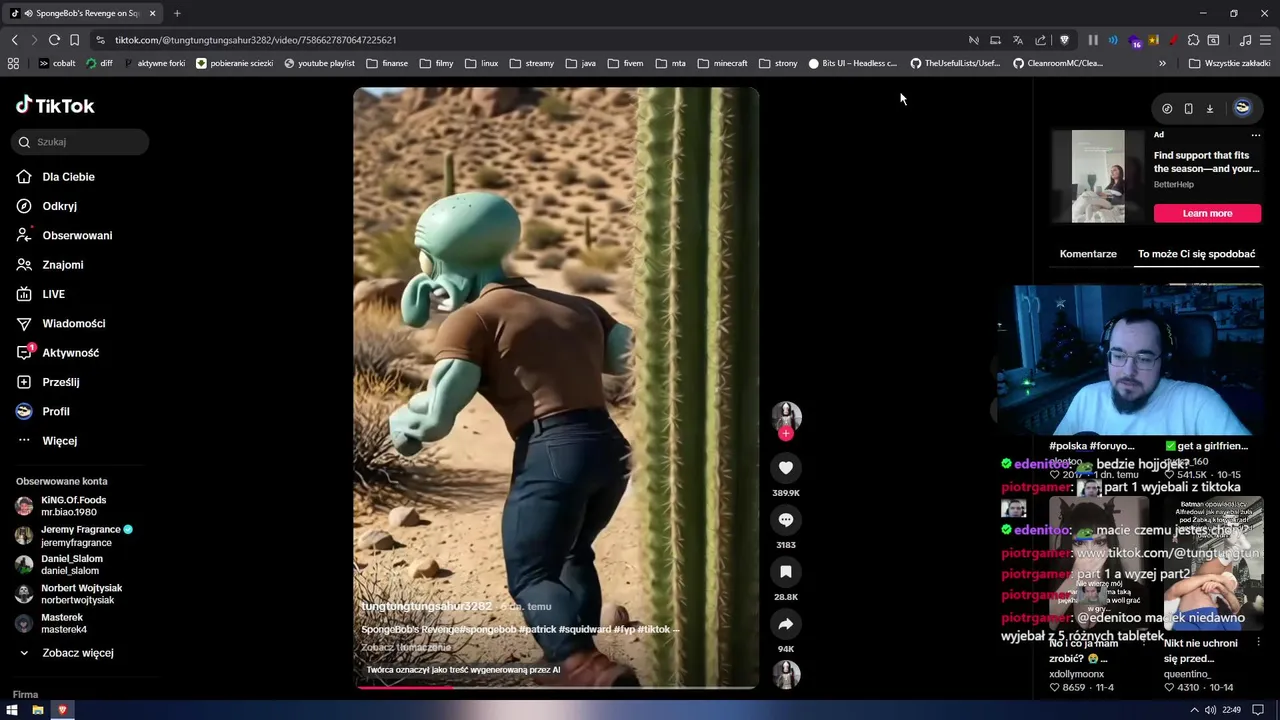Open profile avatar menu top right

(1242, 108)
